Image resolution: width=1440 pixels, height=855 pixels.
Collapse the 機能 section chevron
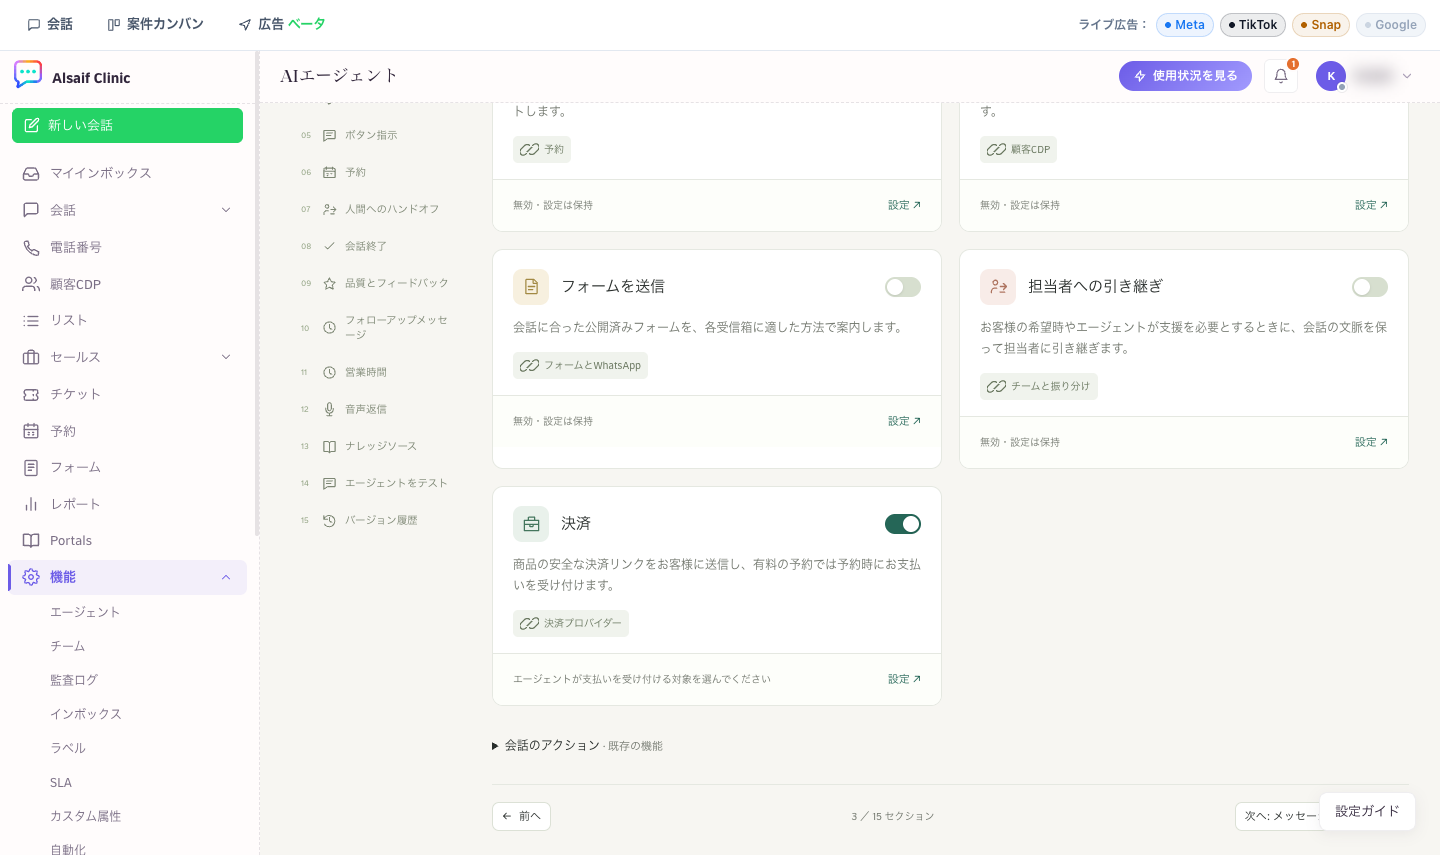226,577
